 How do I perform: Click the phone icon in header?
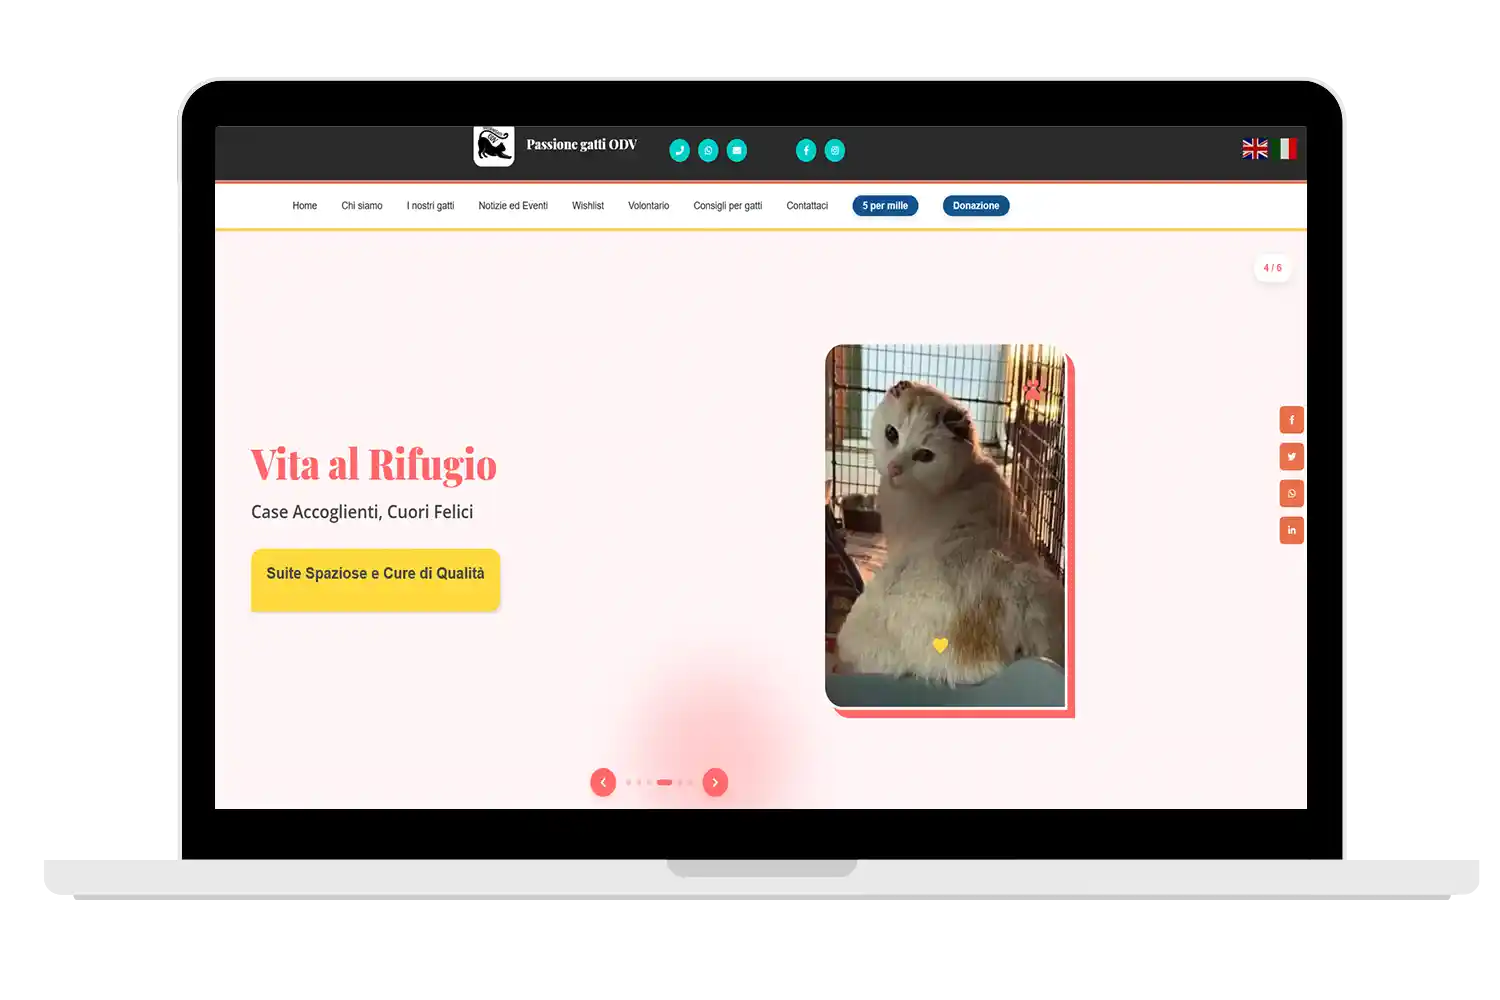(x=679, y=150)
